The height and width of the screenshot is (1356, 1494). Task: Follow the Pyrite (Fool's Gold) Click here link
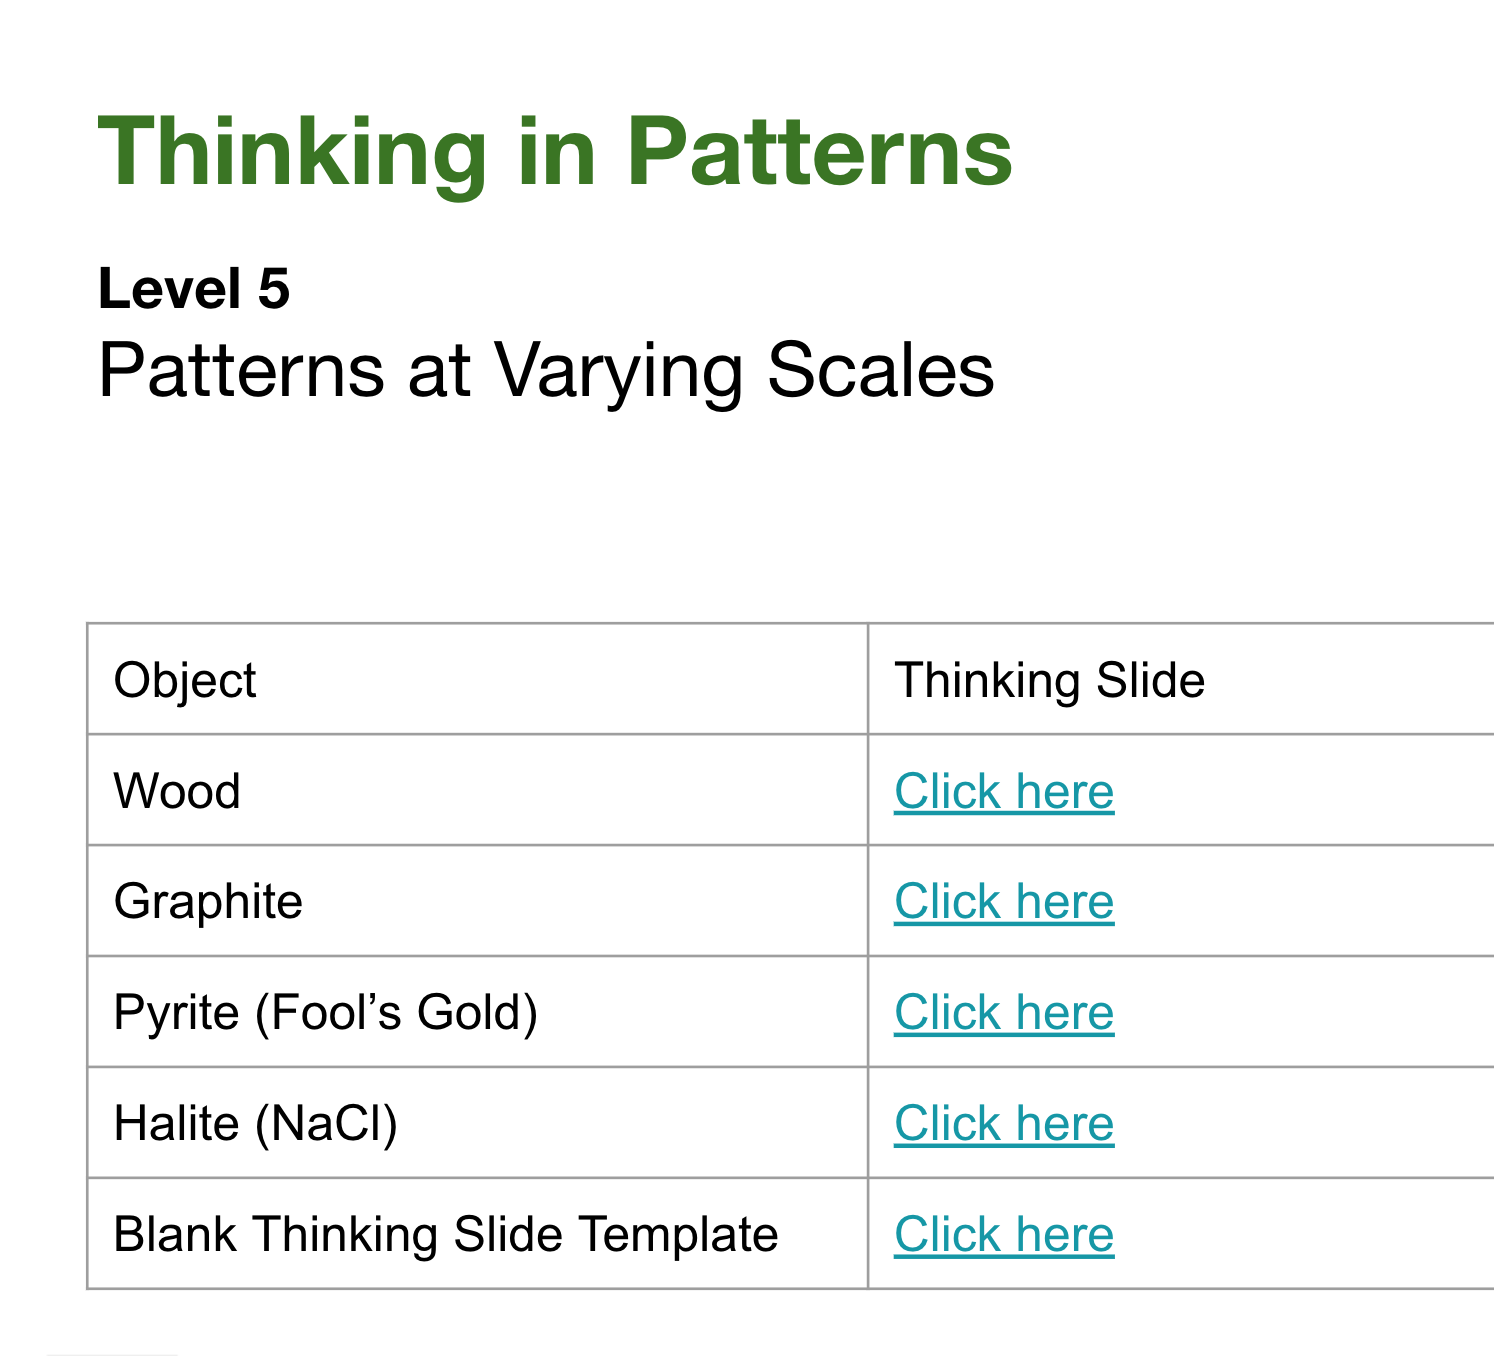click(x=1004, y=1012)
